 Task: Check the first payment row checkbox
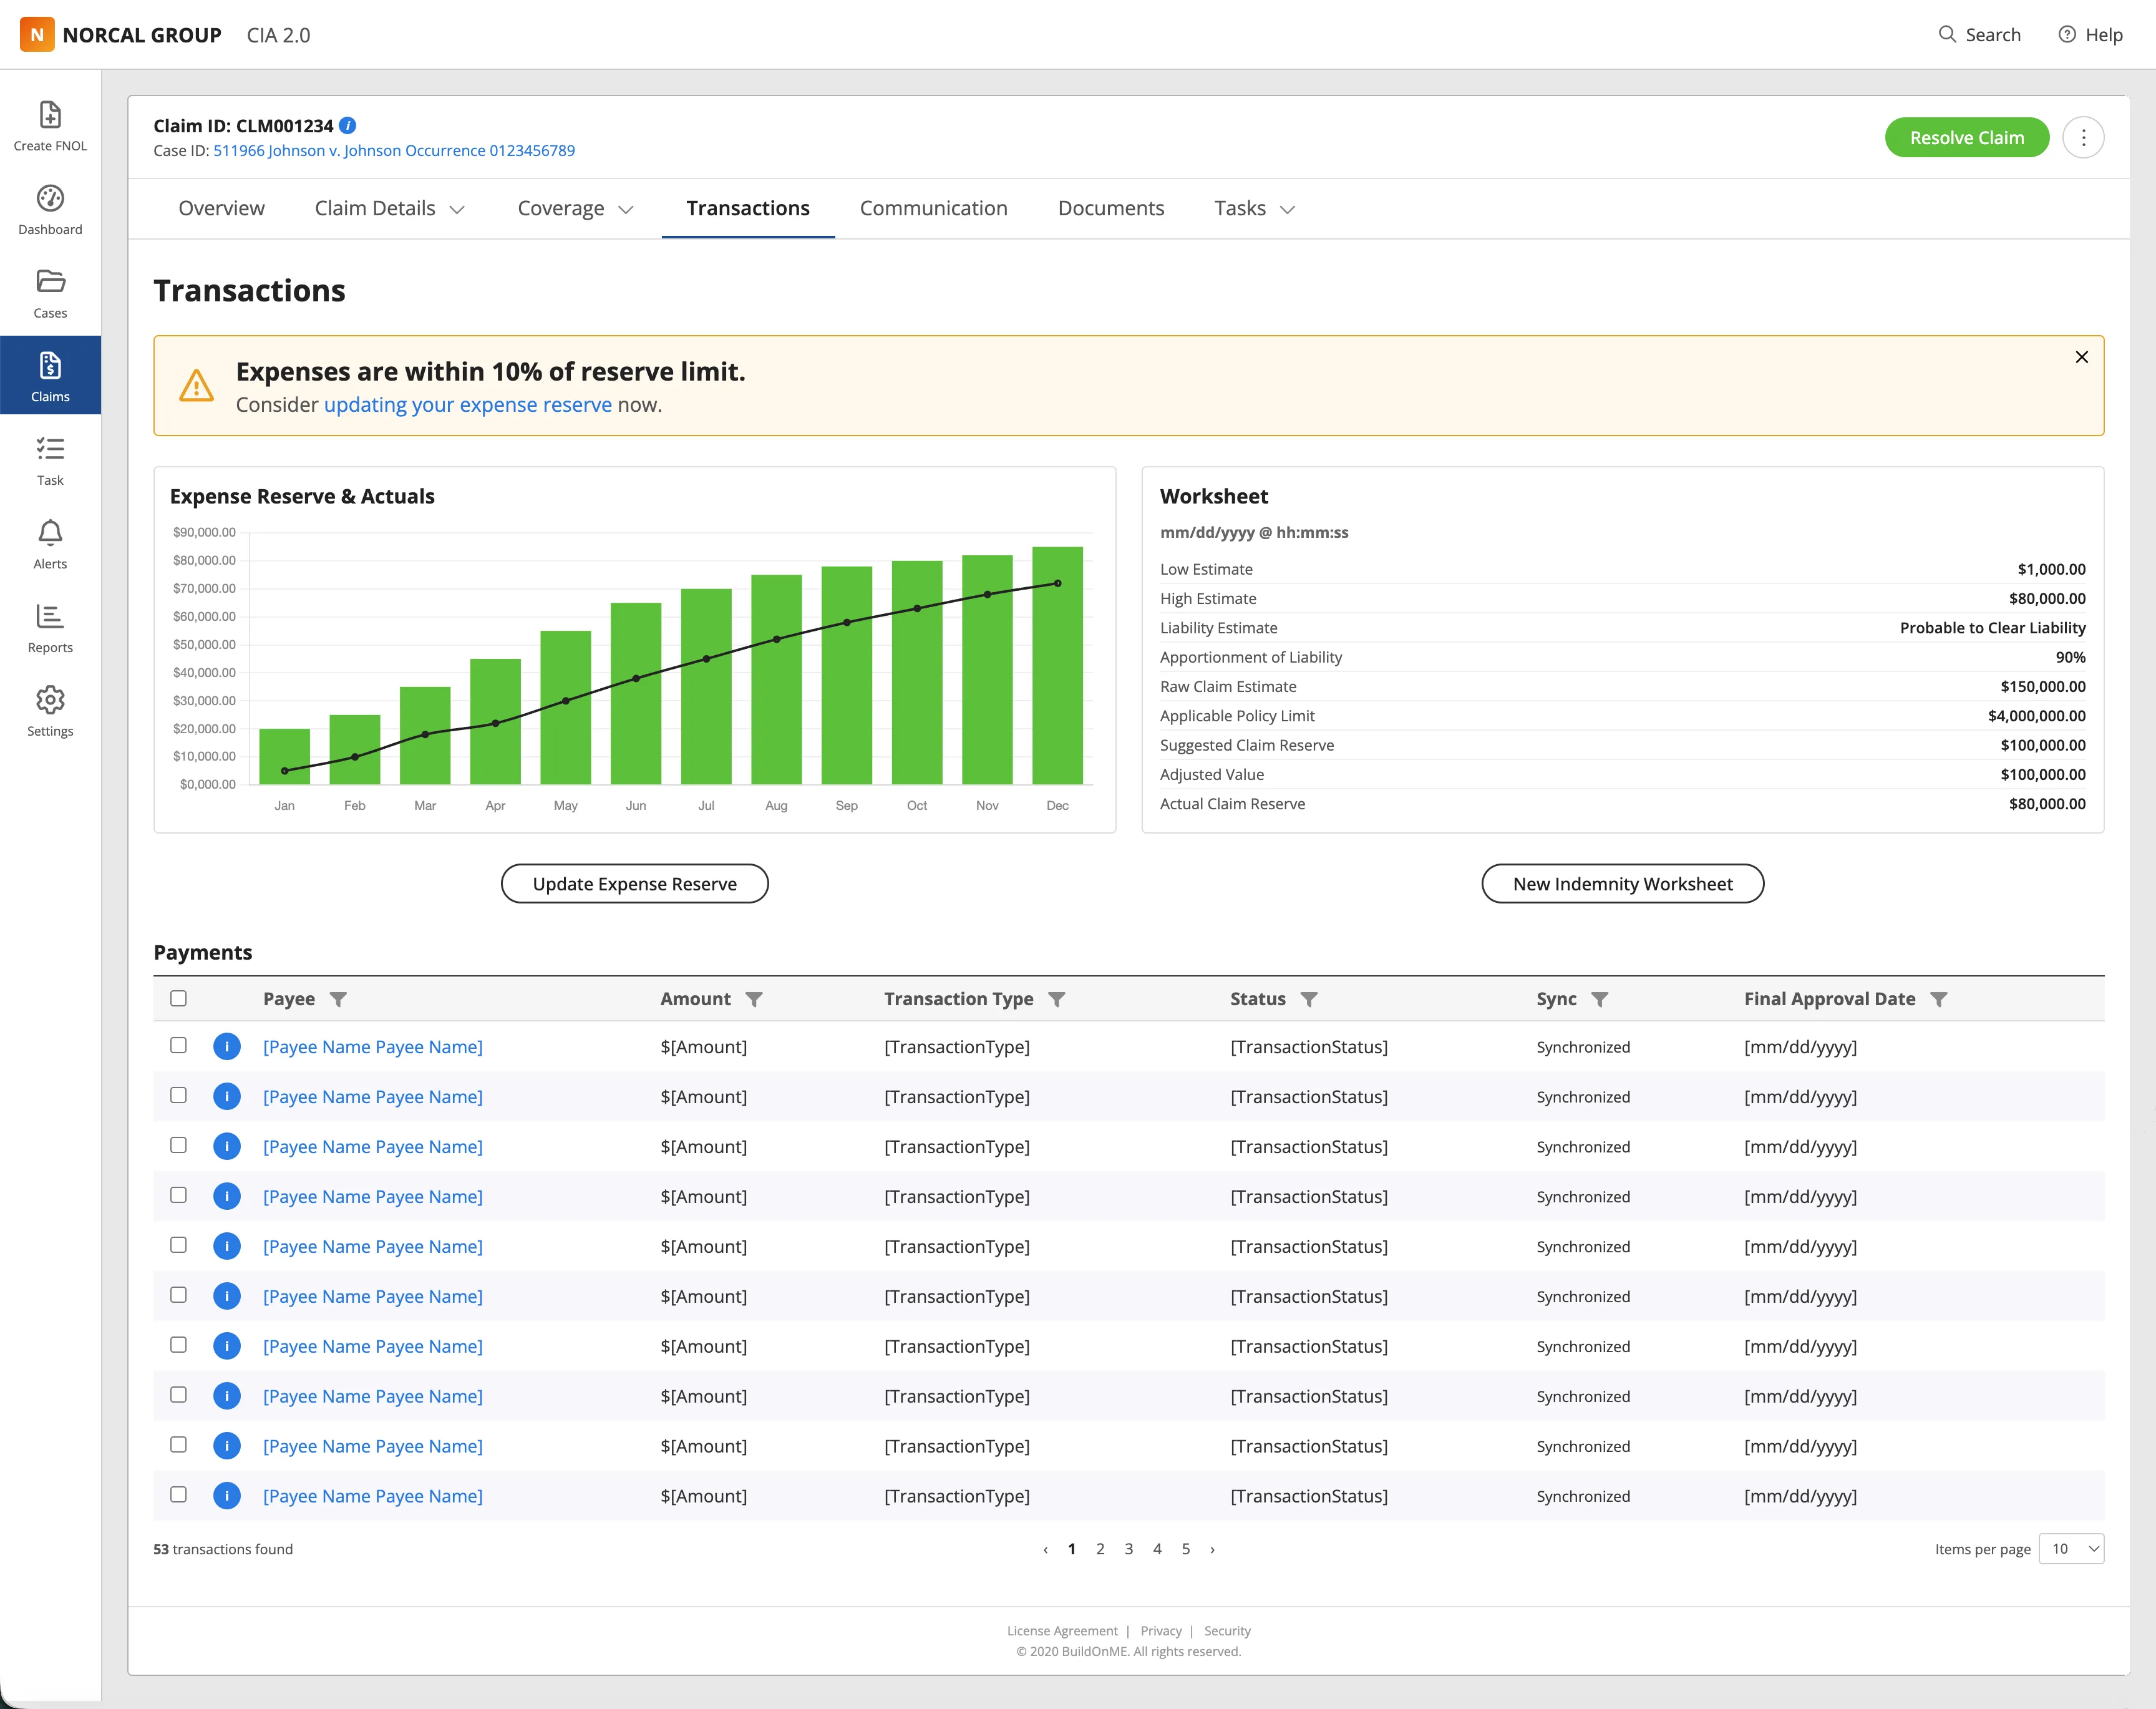tap(178, 1045)
